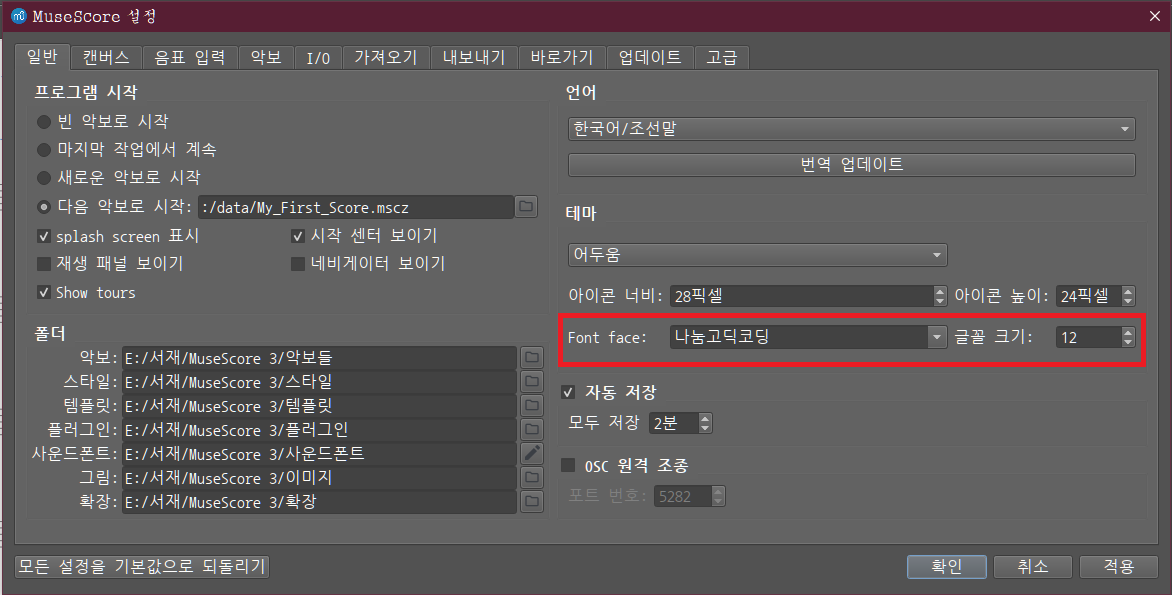The width and height of the screenshot is (1172, 595).
Task: Enable 재생 패널 보이기 checkbox
Action: pyautogui.click(x=44, y=264)
